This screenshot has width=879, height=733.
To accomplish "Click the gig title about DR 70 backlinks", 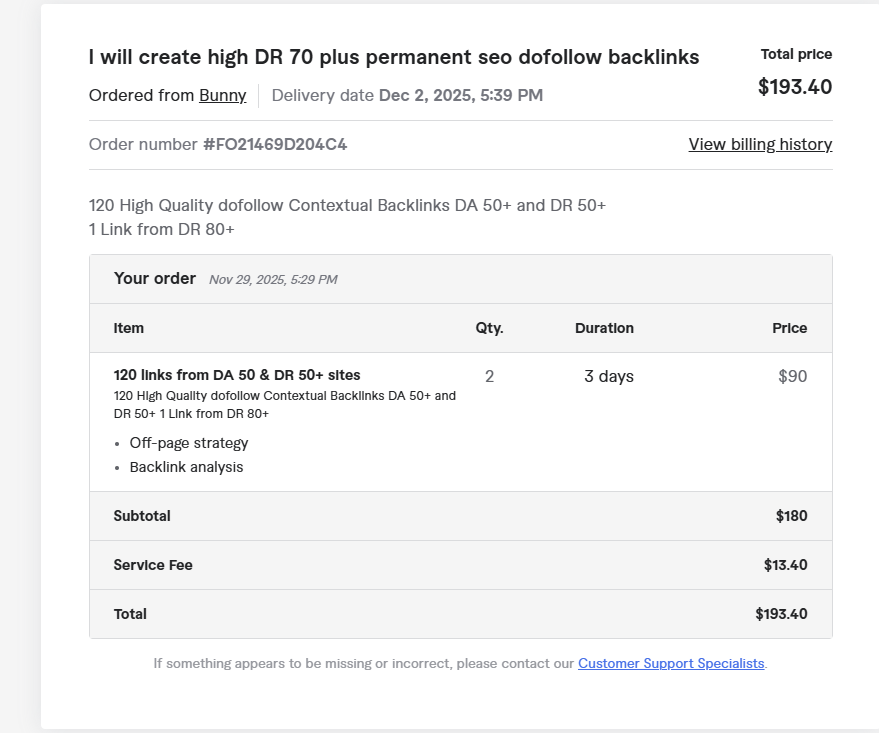I will pos(394,57).
